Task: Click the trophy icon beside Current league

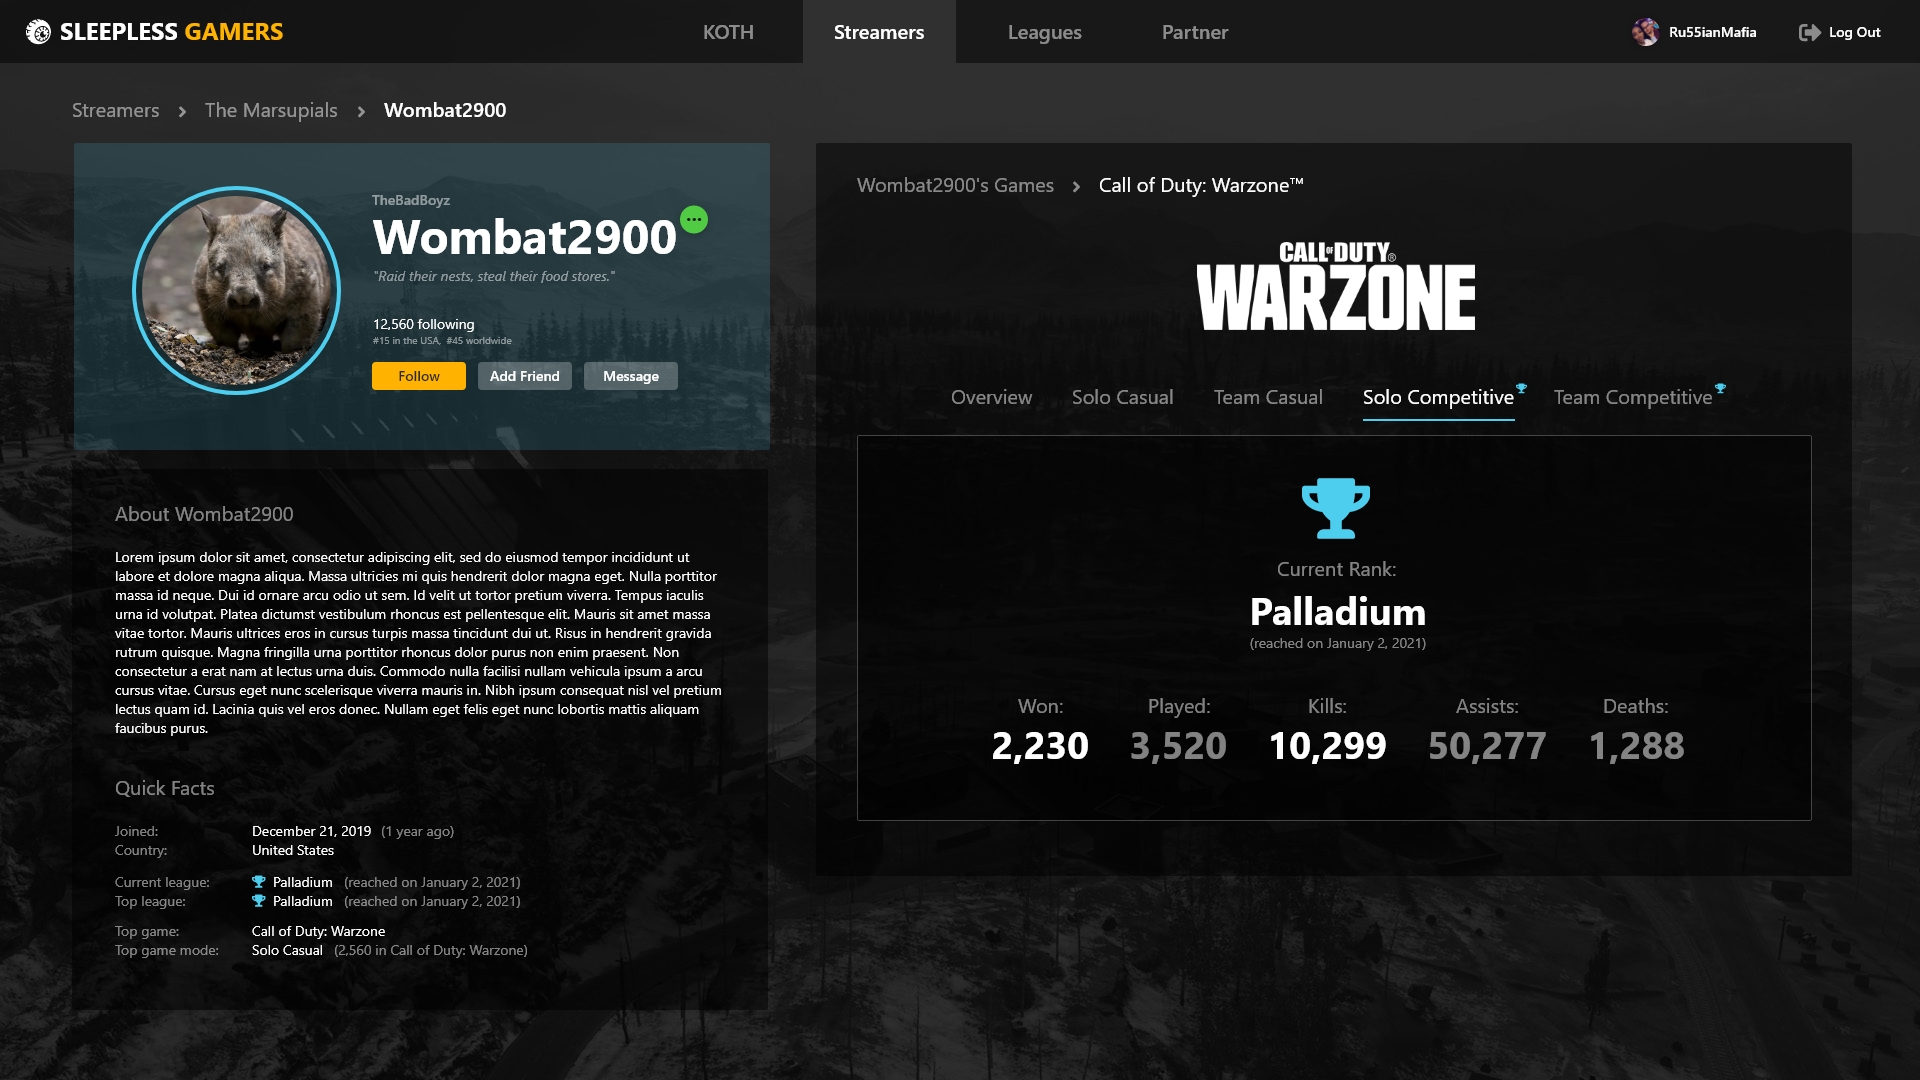Action: pos(259,882)
